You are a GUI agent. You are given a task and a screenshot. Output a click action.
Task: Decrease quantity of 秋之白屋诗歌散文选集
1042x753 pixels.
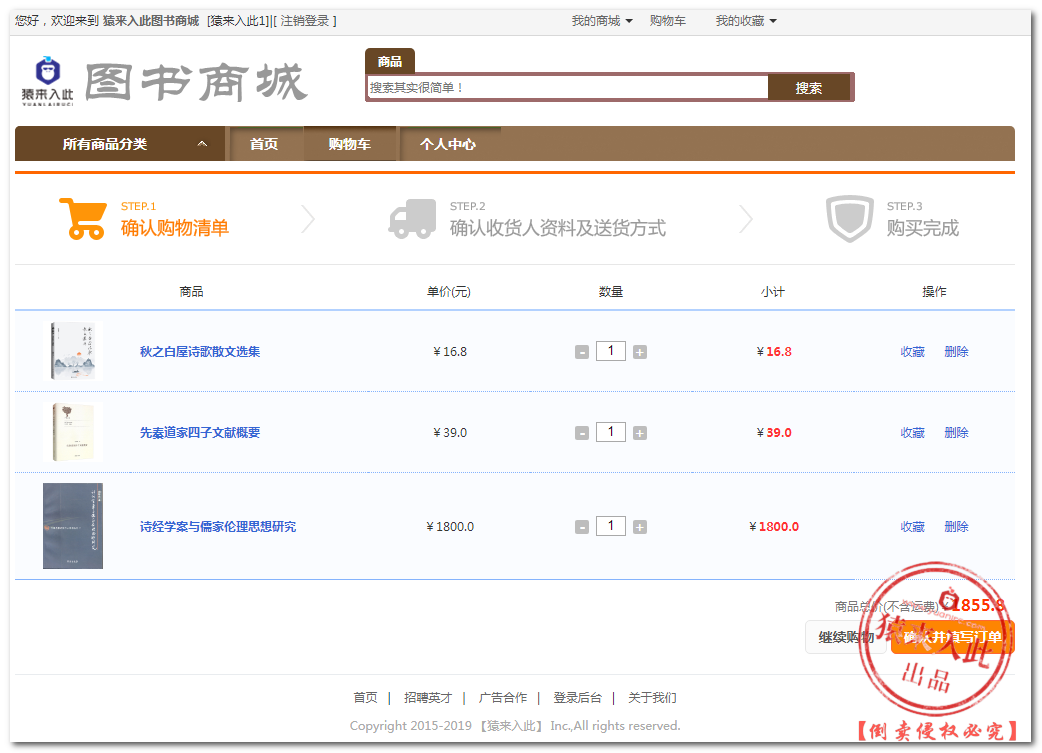coord(582,352)
